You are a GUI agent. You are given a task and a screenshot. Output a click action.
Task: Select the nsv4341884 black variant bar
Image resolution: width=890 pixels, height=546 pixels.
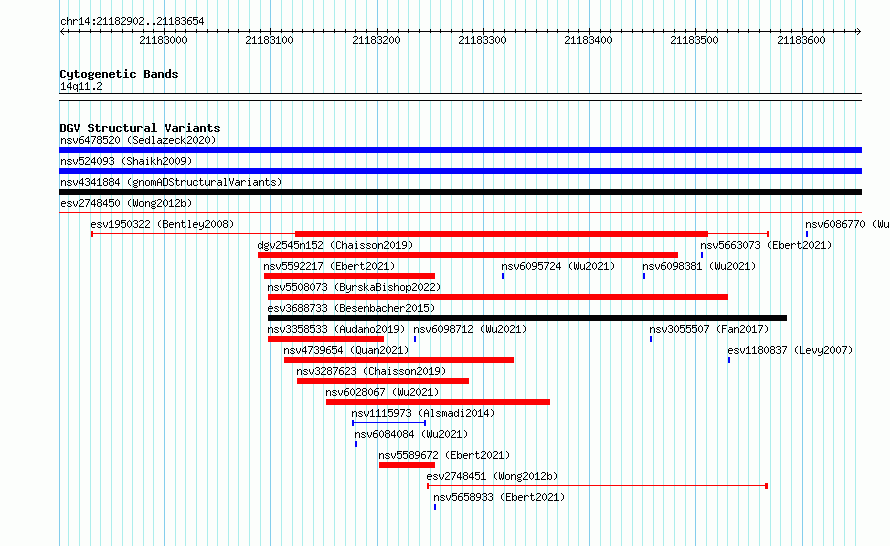[460, 192]
